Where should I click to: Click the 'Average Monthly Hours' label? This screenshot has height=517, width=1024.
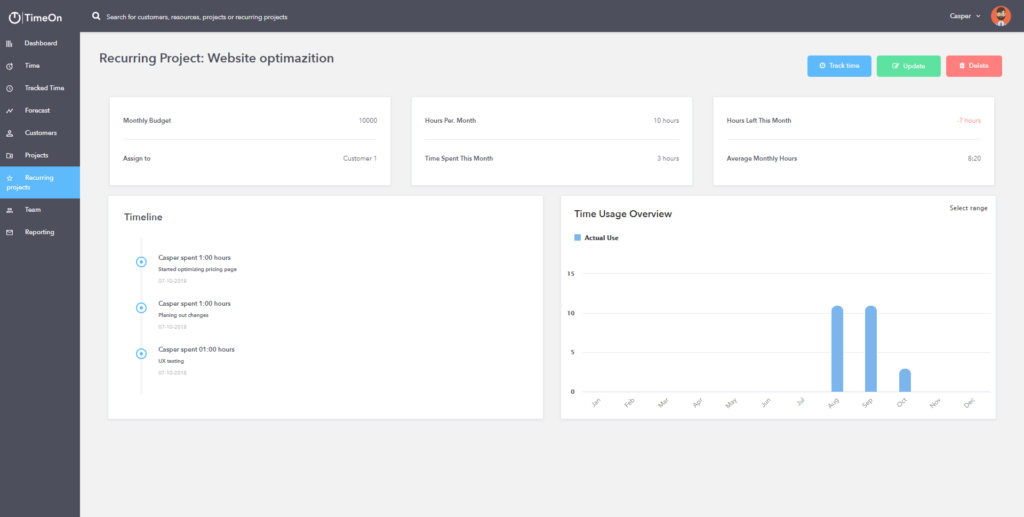click(761, 159)
